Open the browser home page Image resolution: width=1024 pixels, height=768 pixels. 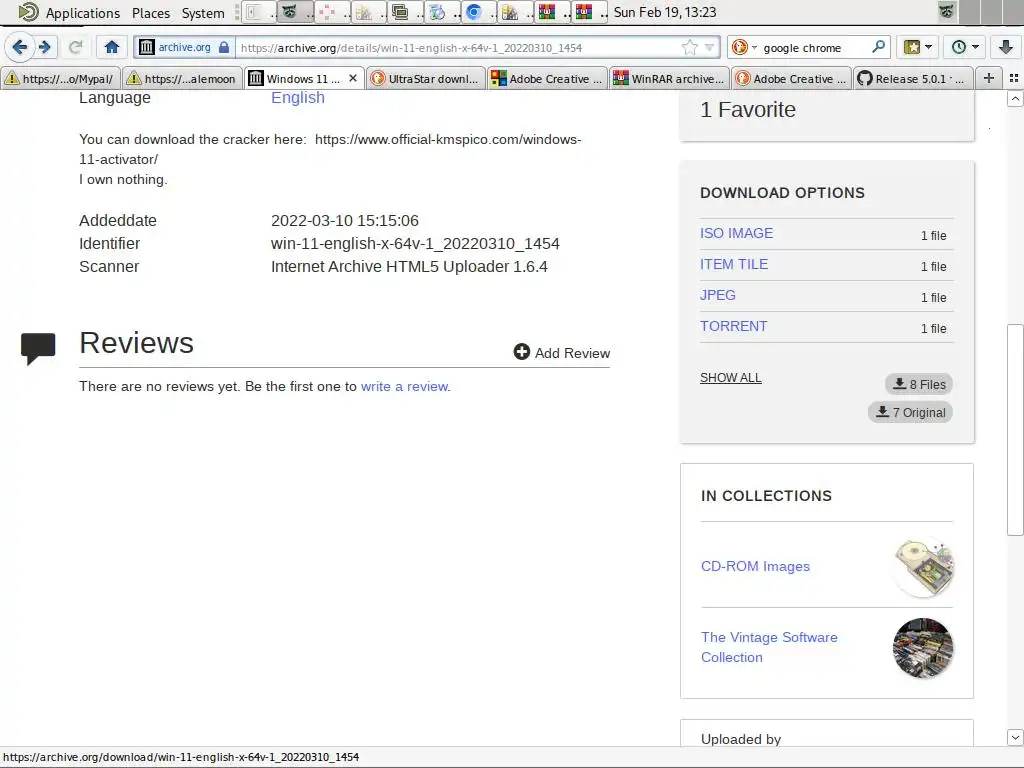(x=112, y=47)
